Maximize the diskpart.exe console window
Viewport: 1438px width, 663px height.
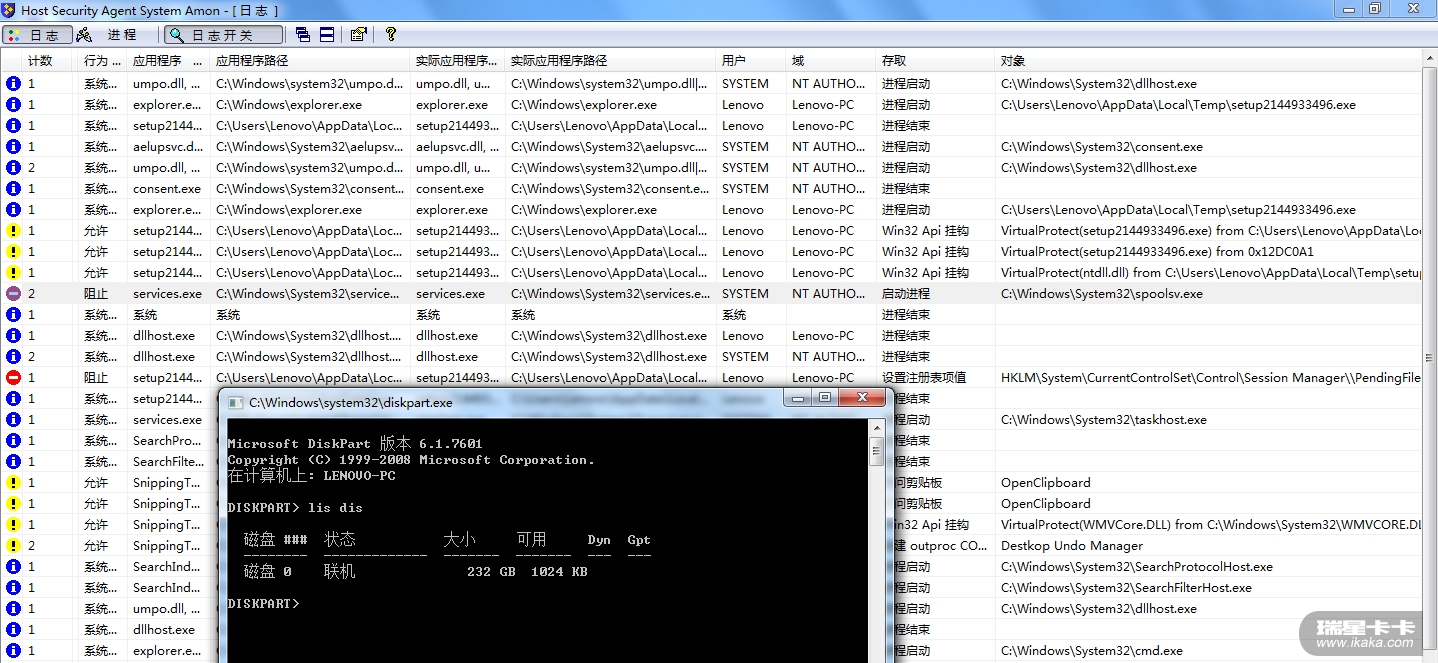click(x=825, y=398)
